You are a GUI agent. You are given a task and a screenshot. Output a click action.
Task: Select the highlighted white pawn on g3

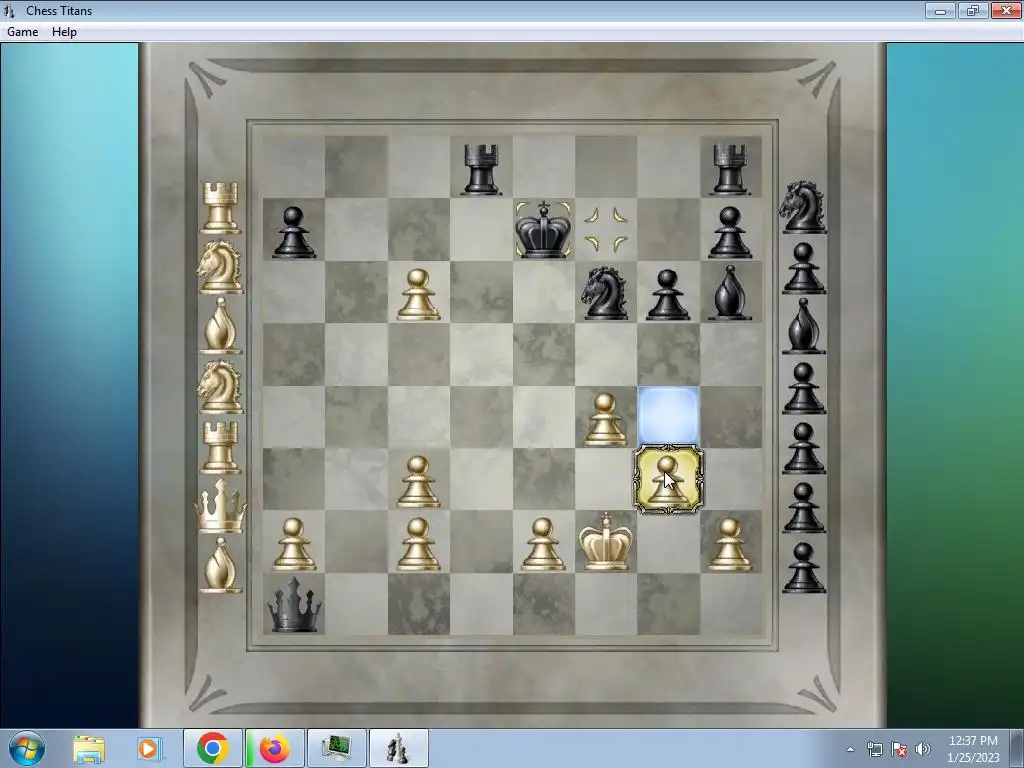point(668,479)
